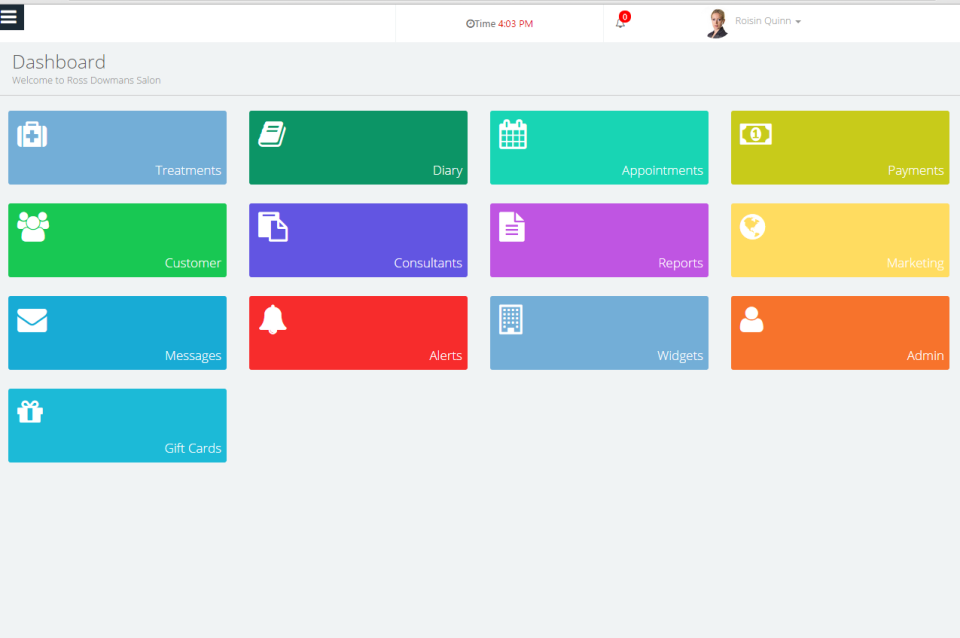Click the gift icon on Gift Cards
The image size is (960, 638).
pos(30,412)
